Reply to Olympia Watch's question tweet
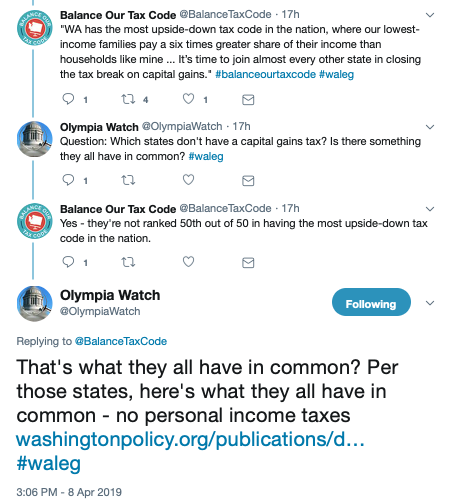The width and height of the screenshot is (454, 503). point(68,180)
